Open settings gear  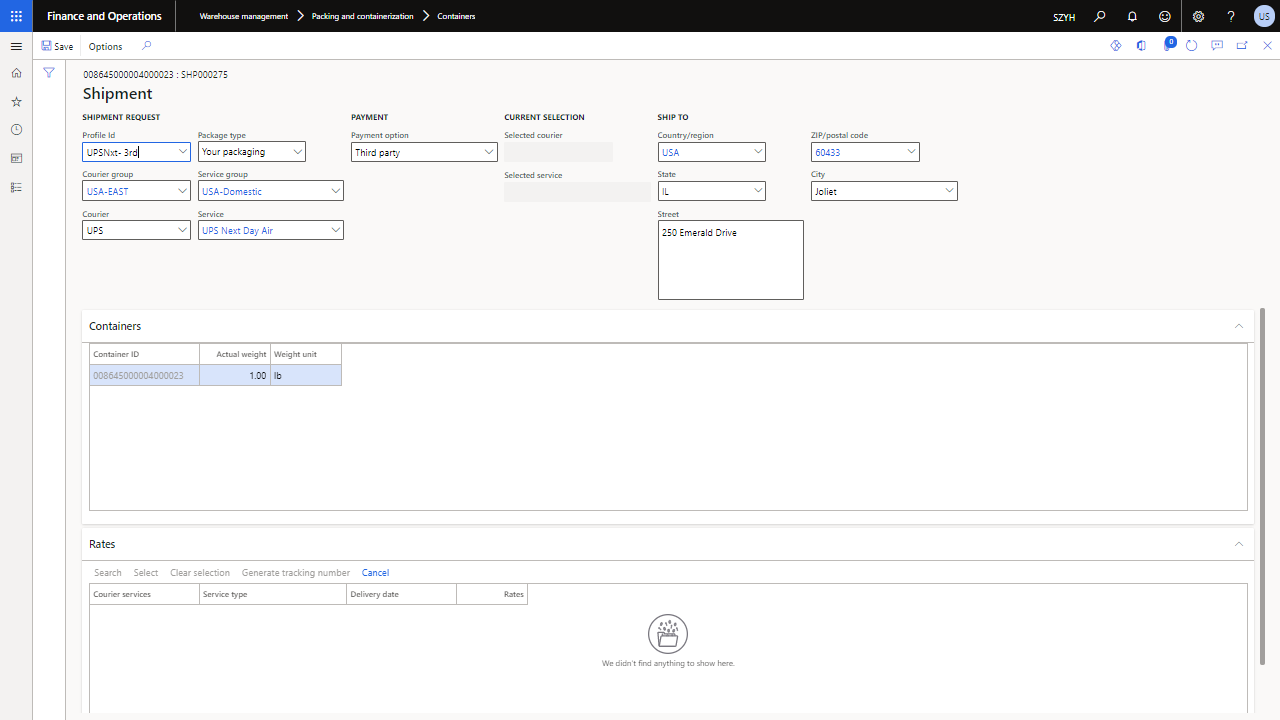click(1198, 16)
